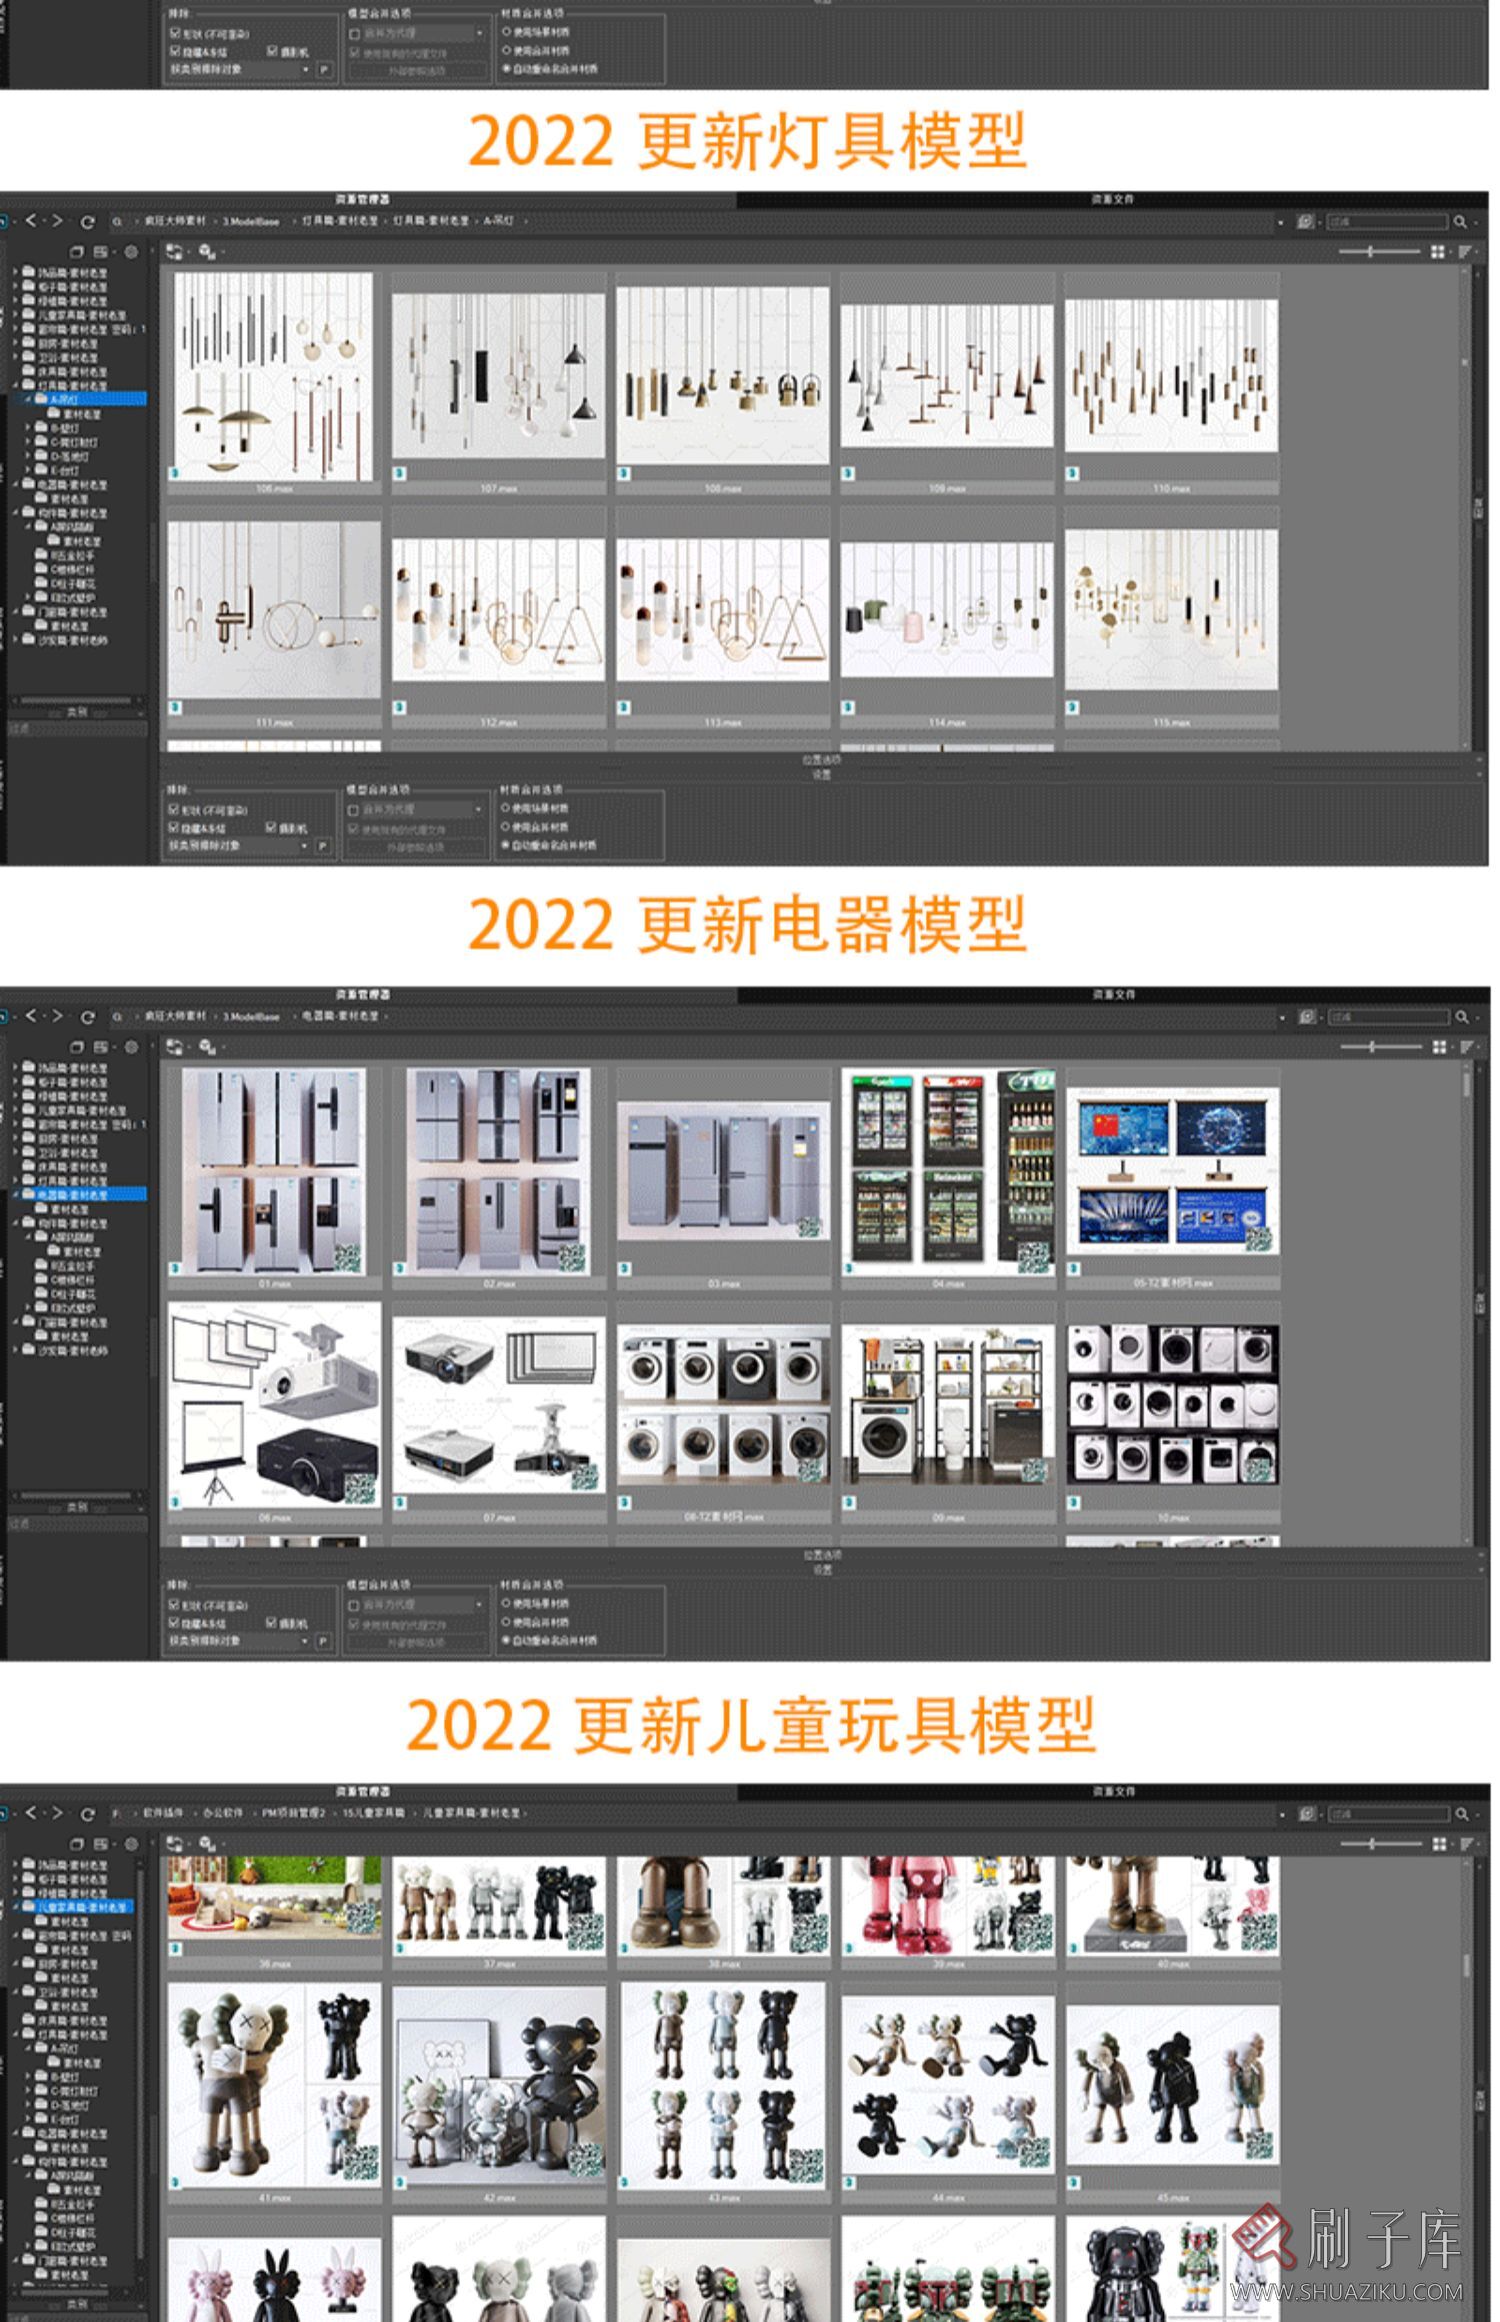Toggle 摄影机 checkbox in appliance panel
Screen dimensions: 1500x2322
[271, 1623]
